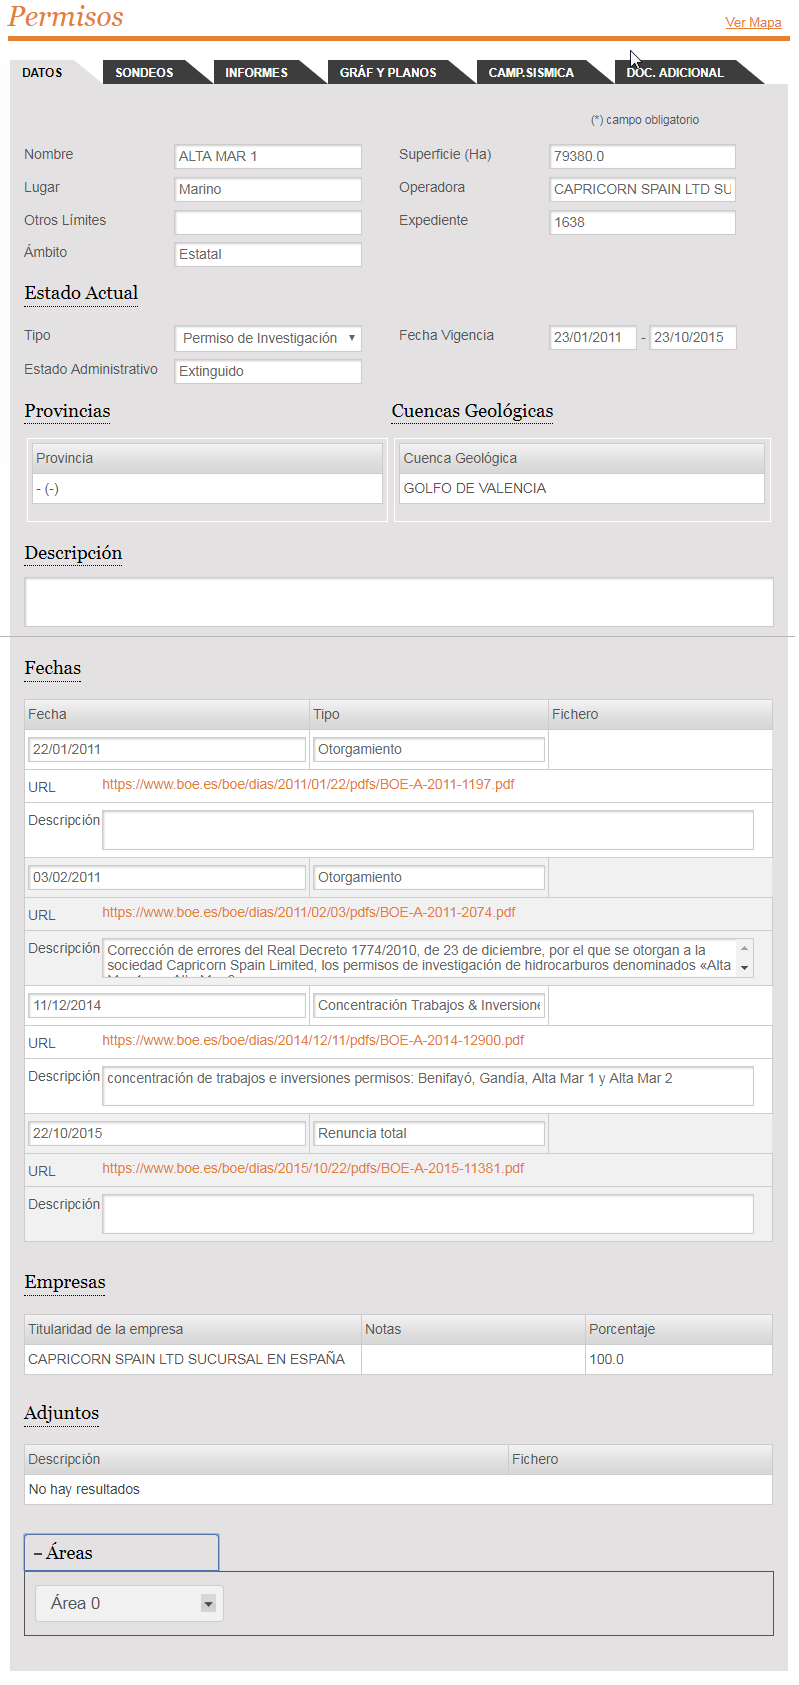Collapse the Áreas section
Viewport: 799px width, 1685px height.
tap(121, 1553)
